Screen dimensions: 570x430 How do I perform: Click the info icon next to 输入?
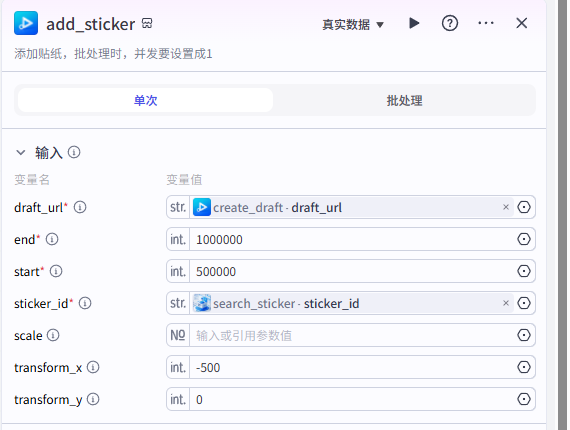[74, 152]
